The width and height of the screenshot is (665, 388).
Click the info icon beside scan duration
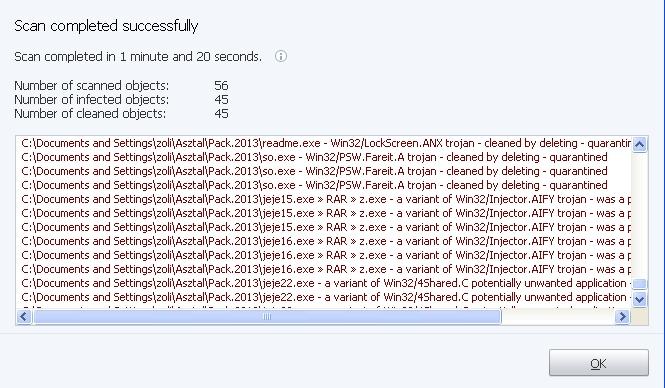click(x=281, y=56)
